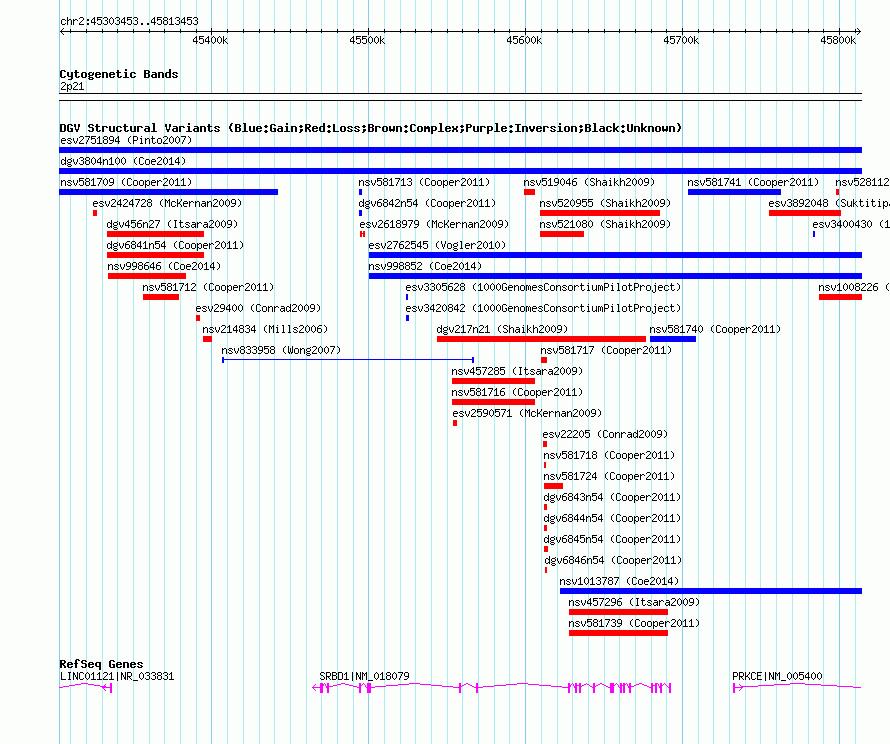
Task: Click nsv581739 (Cooper2011) label
Action: (634, 623)
